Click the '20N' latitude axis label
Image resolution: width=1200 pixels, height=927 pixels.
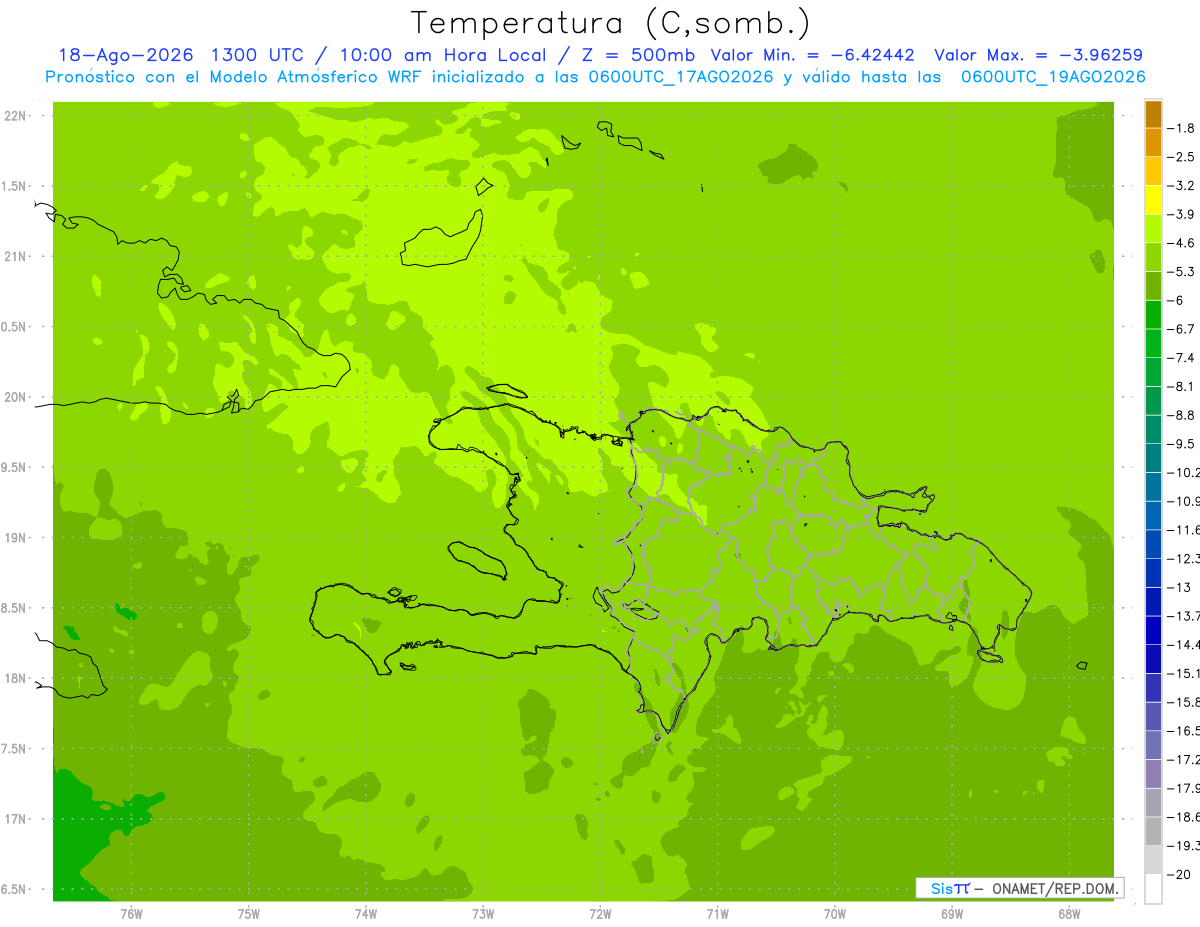pyautogui.click(x=14, y=397)
